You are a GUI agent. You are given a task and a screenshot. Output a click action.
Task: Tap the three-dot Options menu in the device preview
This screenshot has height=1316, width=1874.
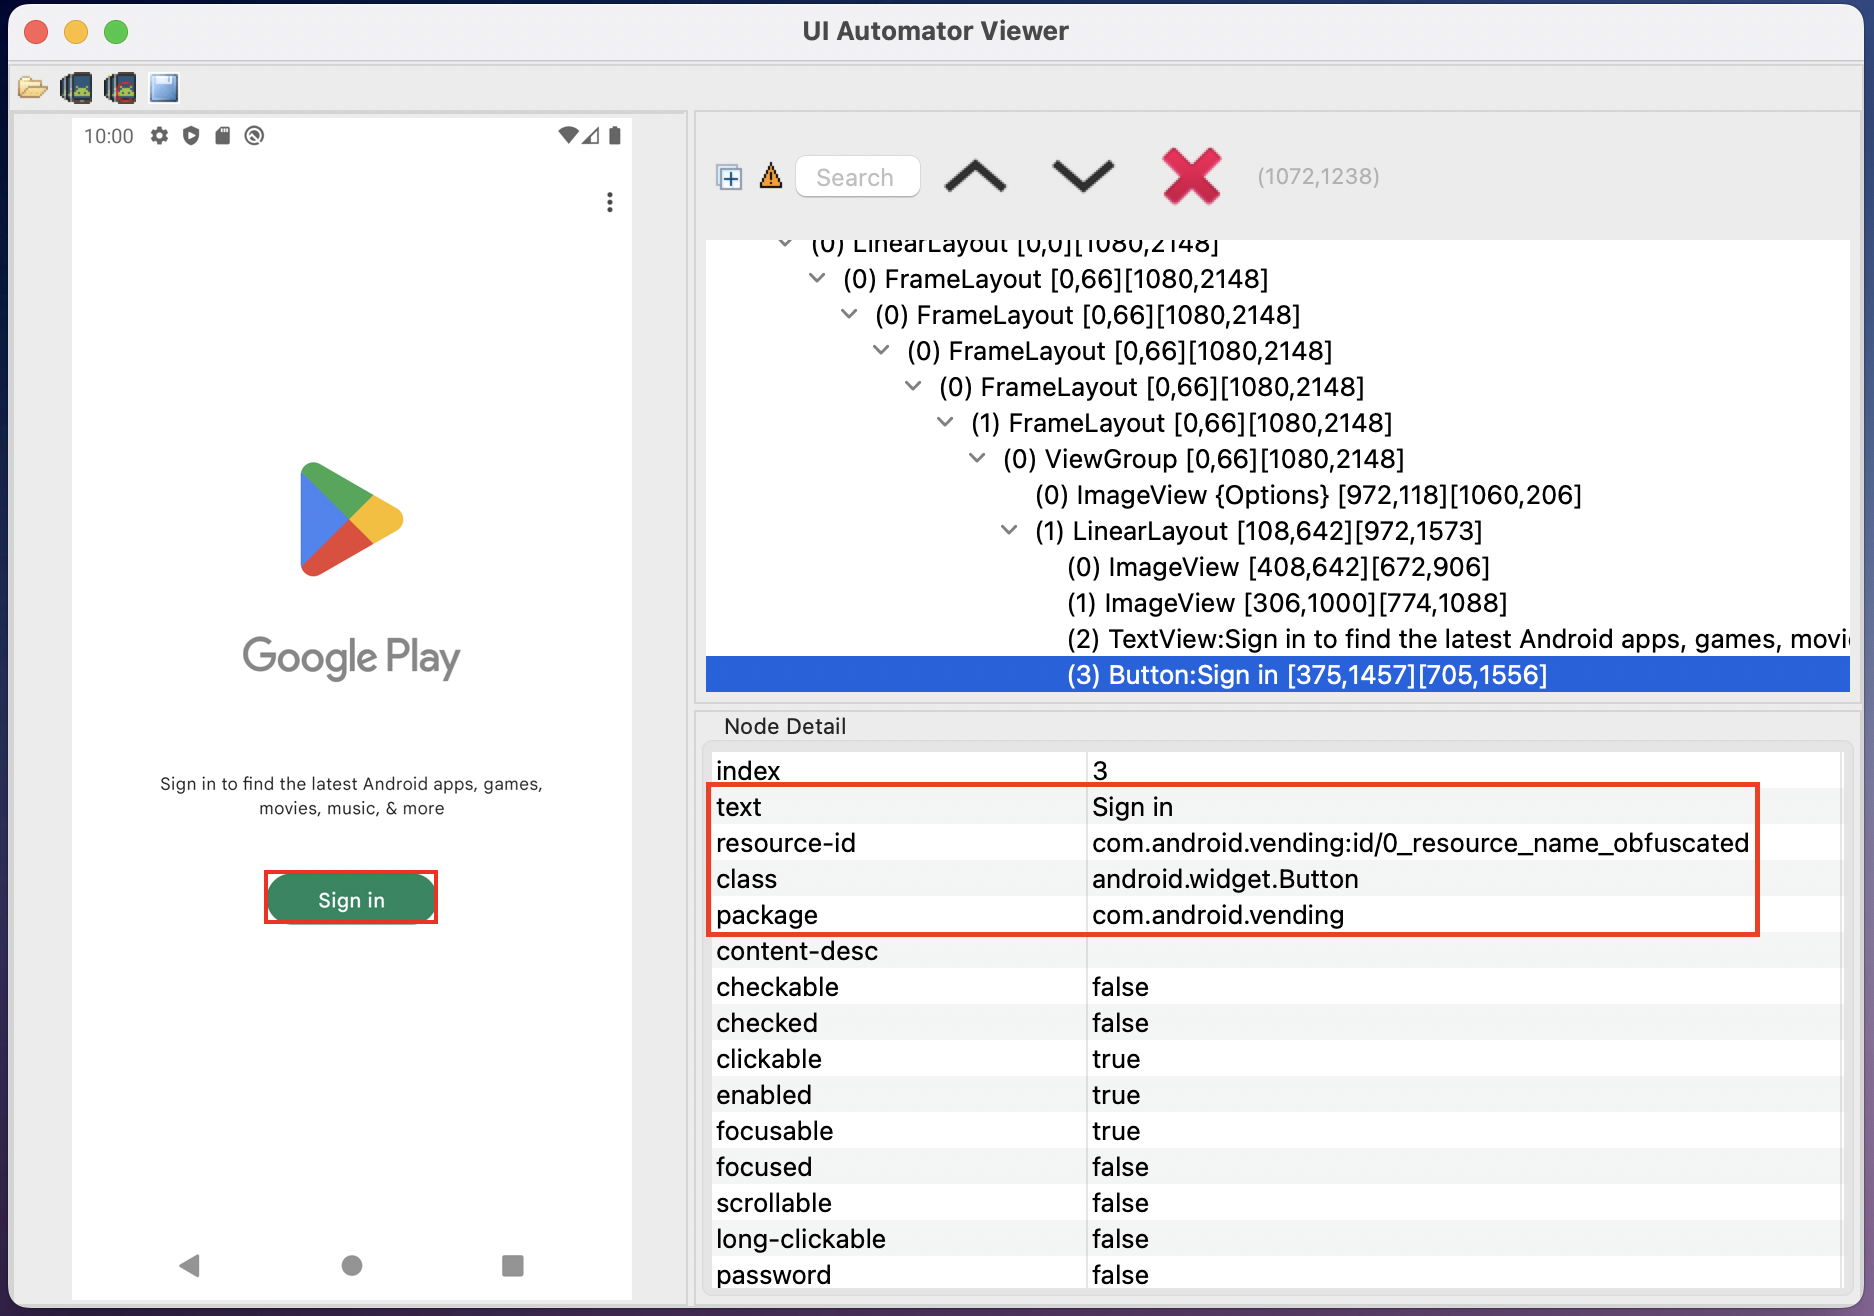[610, 202]
